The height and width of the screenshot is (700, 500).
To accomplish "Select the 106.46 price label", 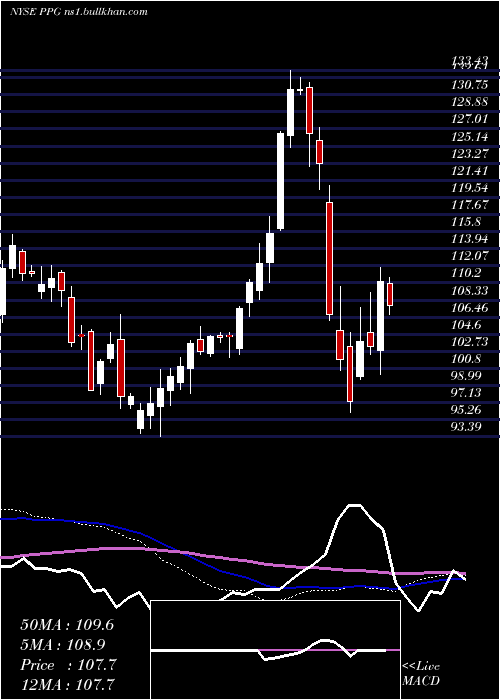I will [x=469, y=307].
